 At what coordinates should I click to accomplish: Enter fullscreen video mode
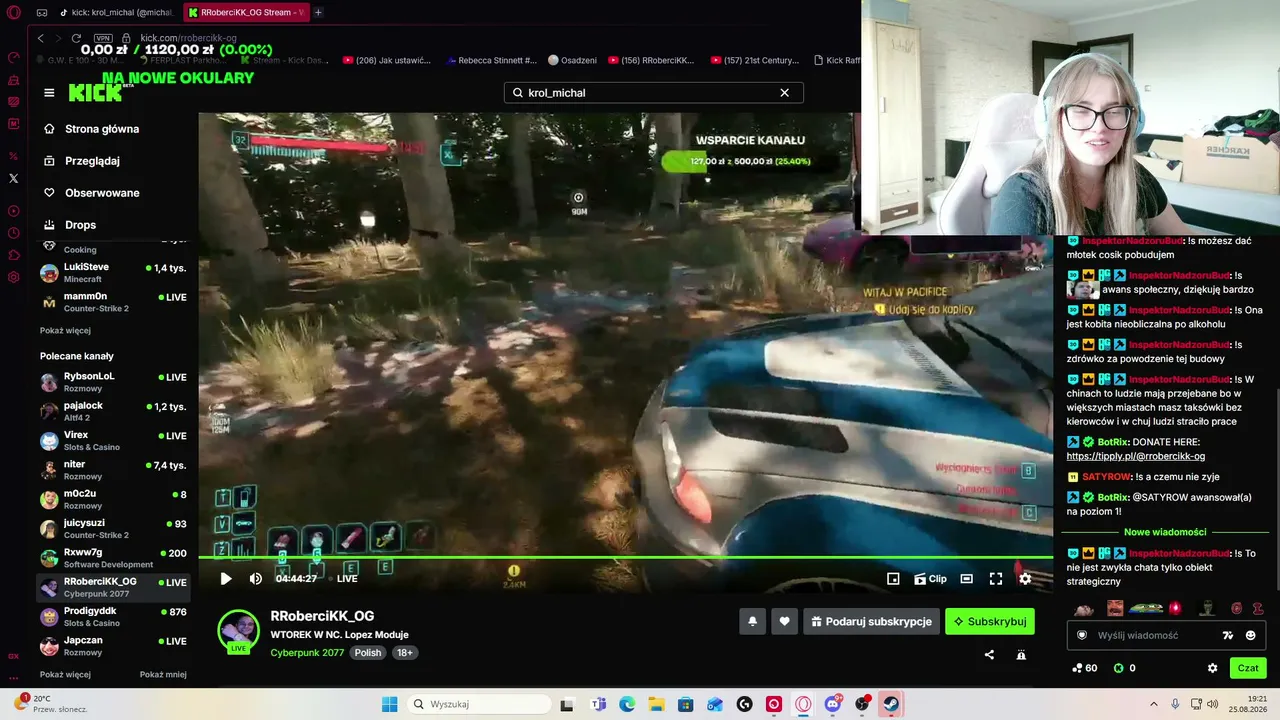click(x=996, y=578)
